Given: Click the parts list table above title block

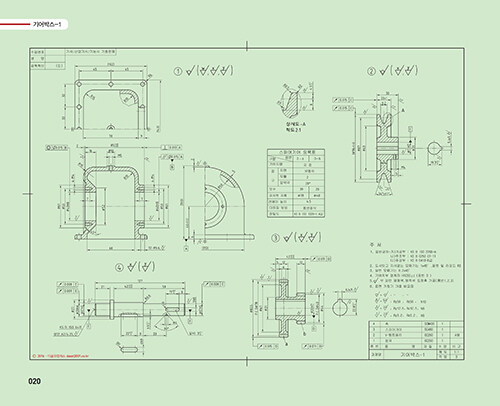Looking at the screenshot, I should pos(416,335).
